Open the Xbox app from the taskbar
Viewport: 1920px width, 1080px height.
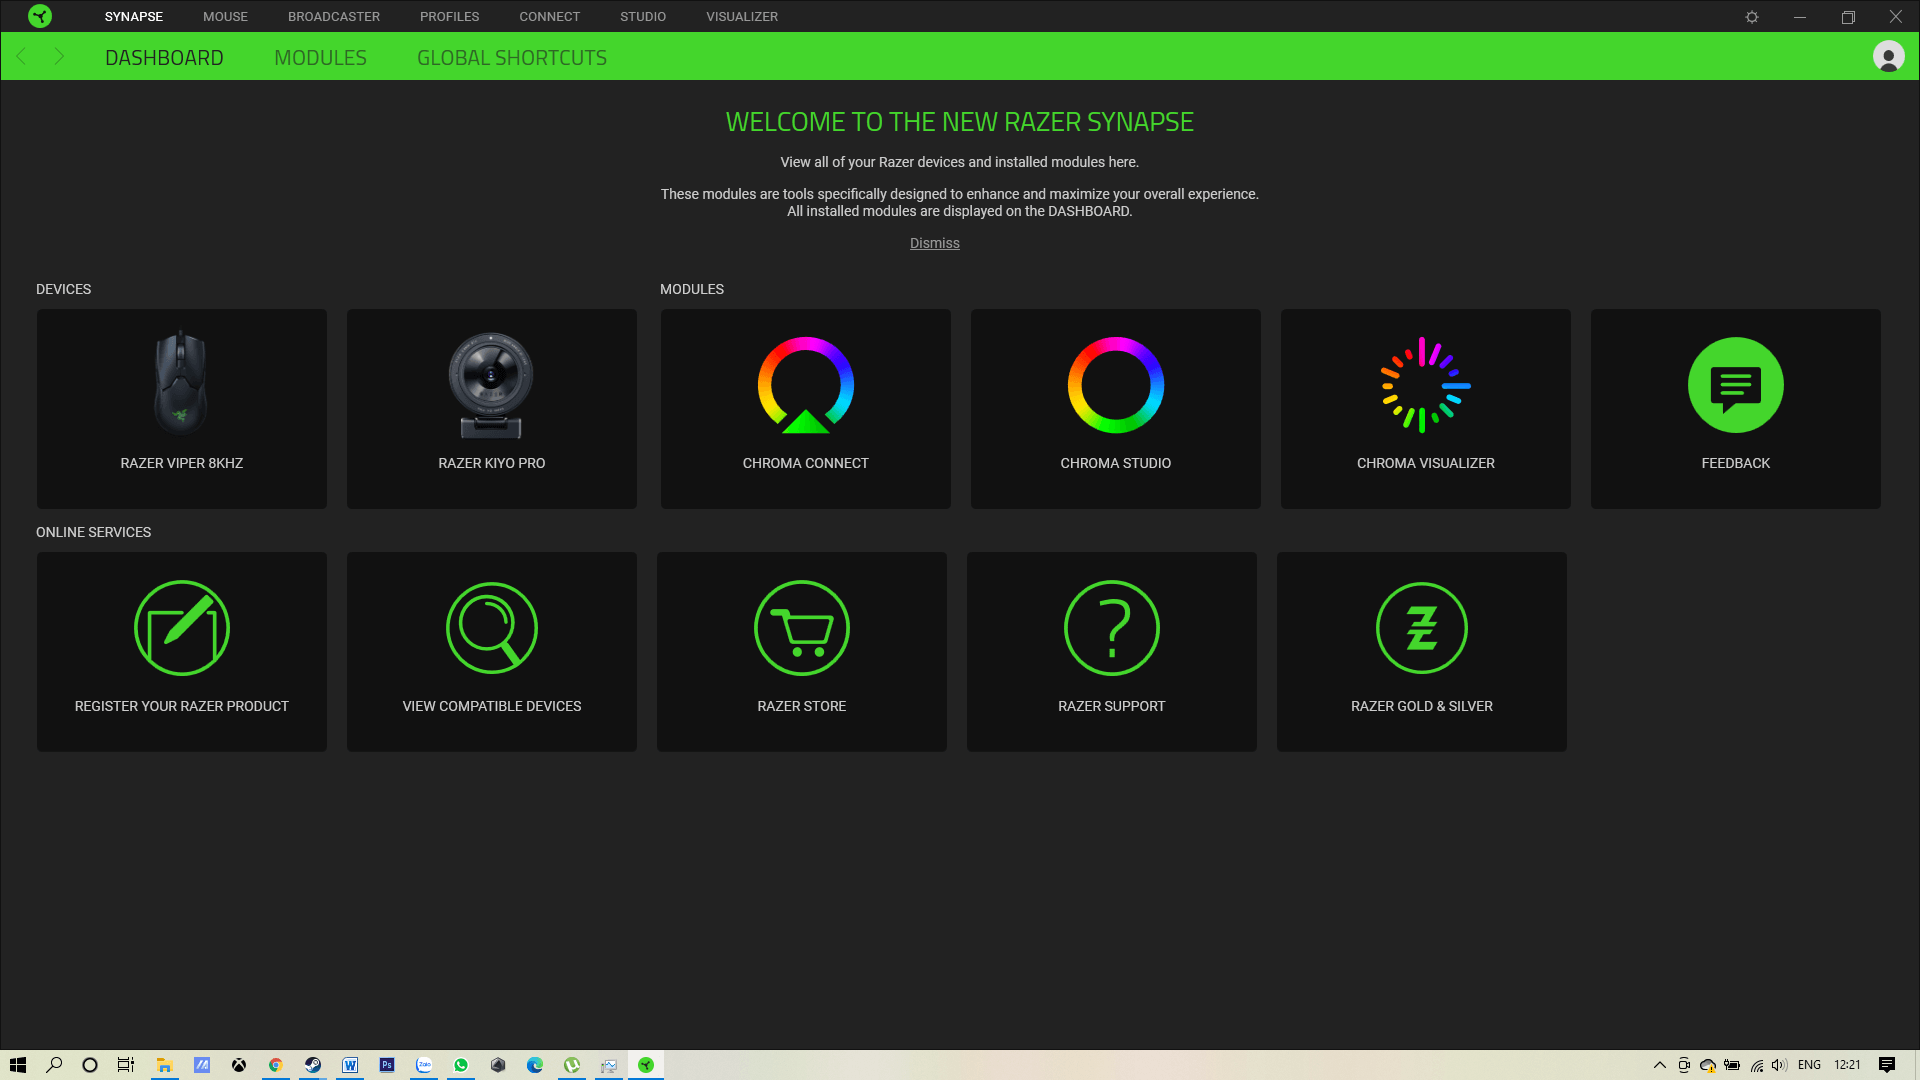click(x=239, y=1065)
